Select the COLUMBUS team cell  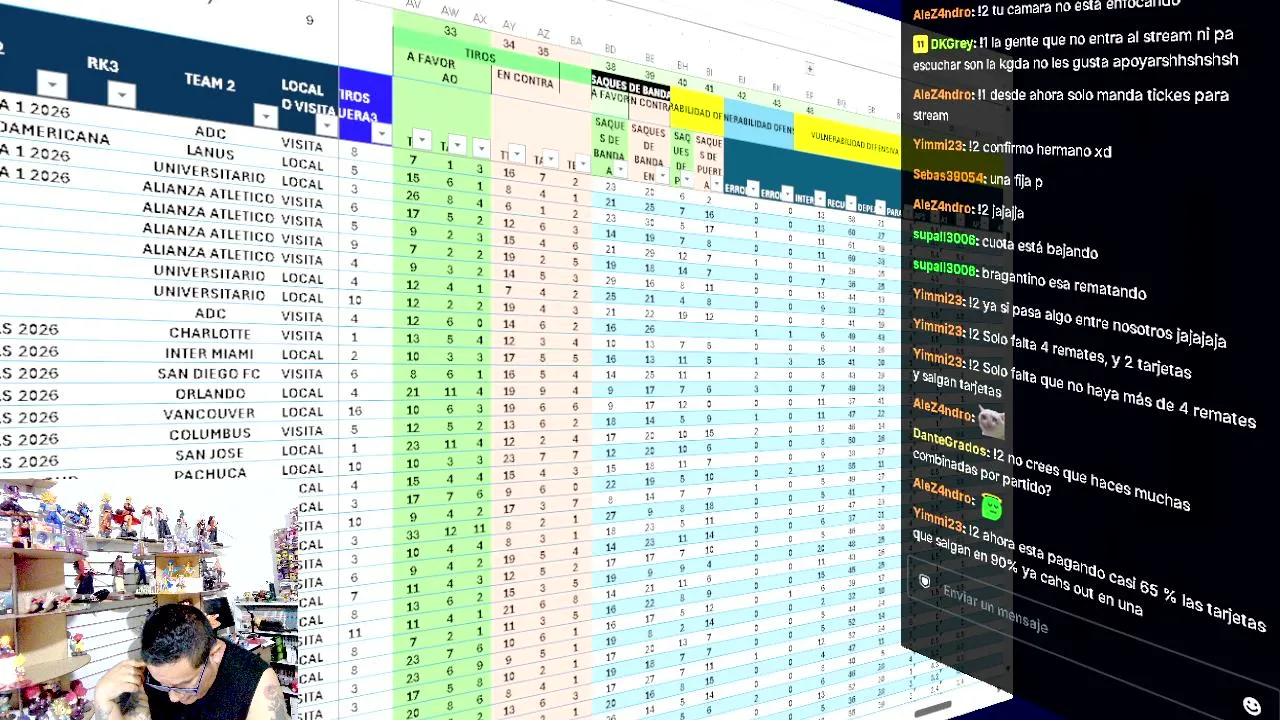[210, 433]
